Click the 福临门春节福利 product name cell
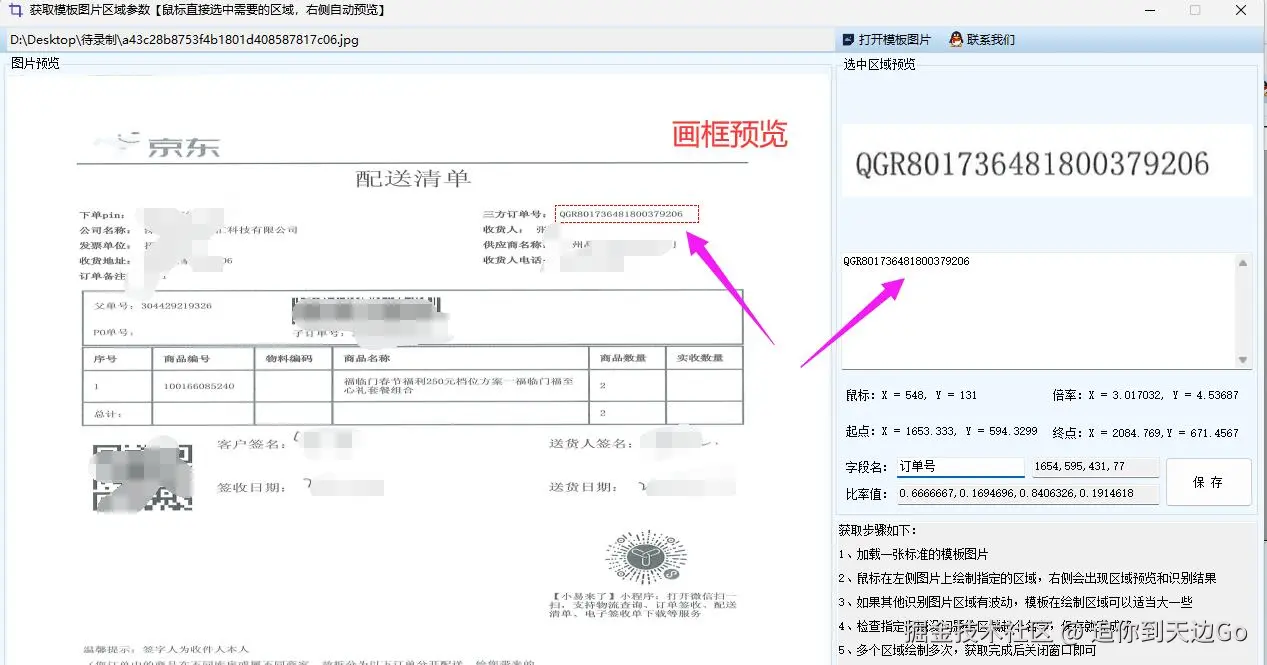 (x=459, y=386)
